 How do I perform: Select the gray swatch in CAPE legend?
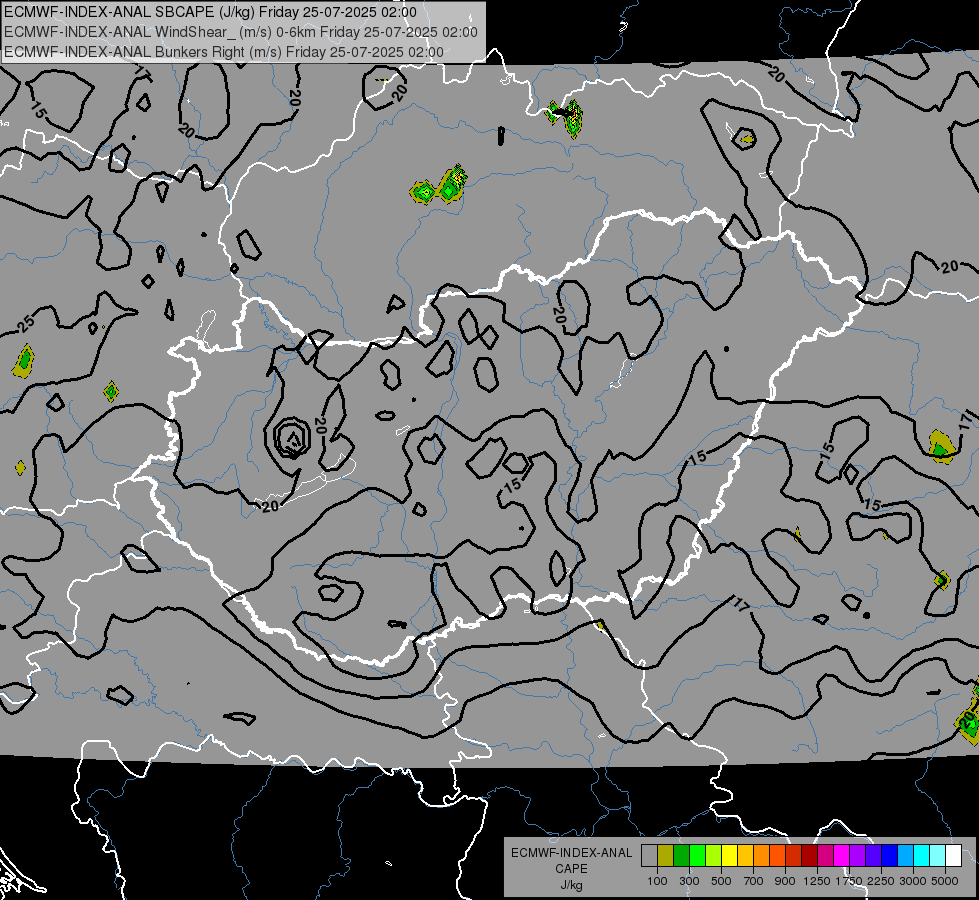coord(649,856)
